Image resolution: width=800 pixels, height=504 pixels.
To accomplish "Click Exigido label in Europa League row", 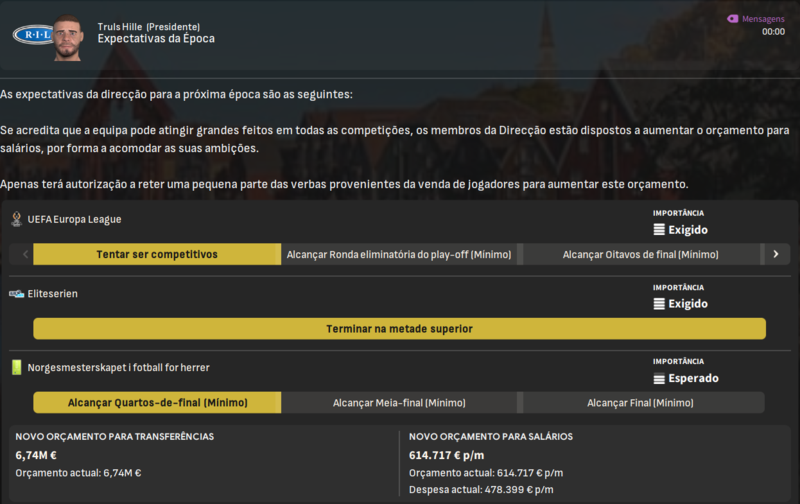I will tap(688, 230).
